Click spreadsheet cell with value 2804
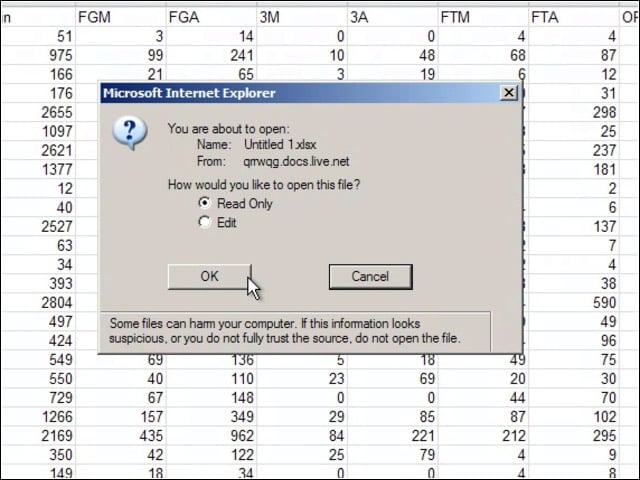640x480 pixels. (x=38, y=302)
